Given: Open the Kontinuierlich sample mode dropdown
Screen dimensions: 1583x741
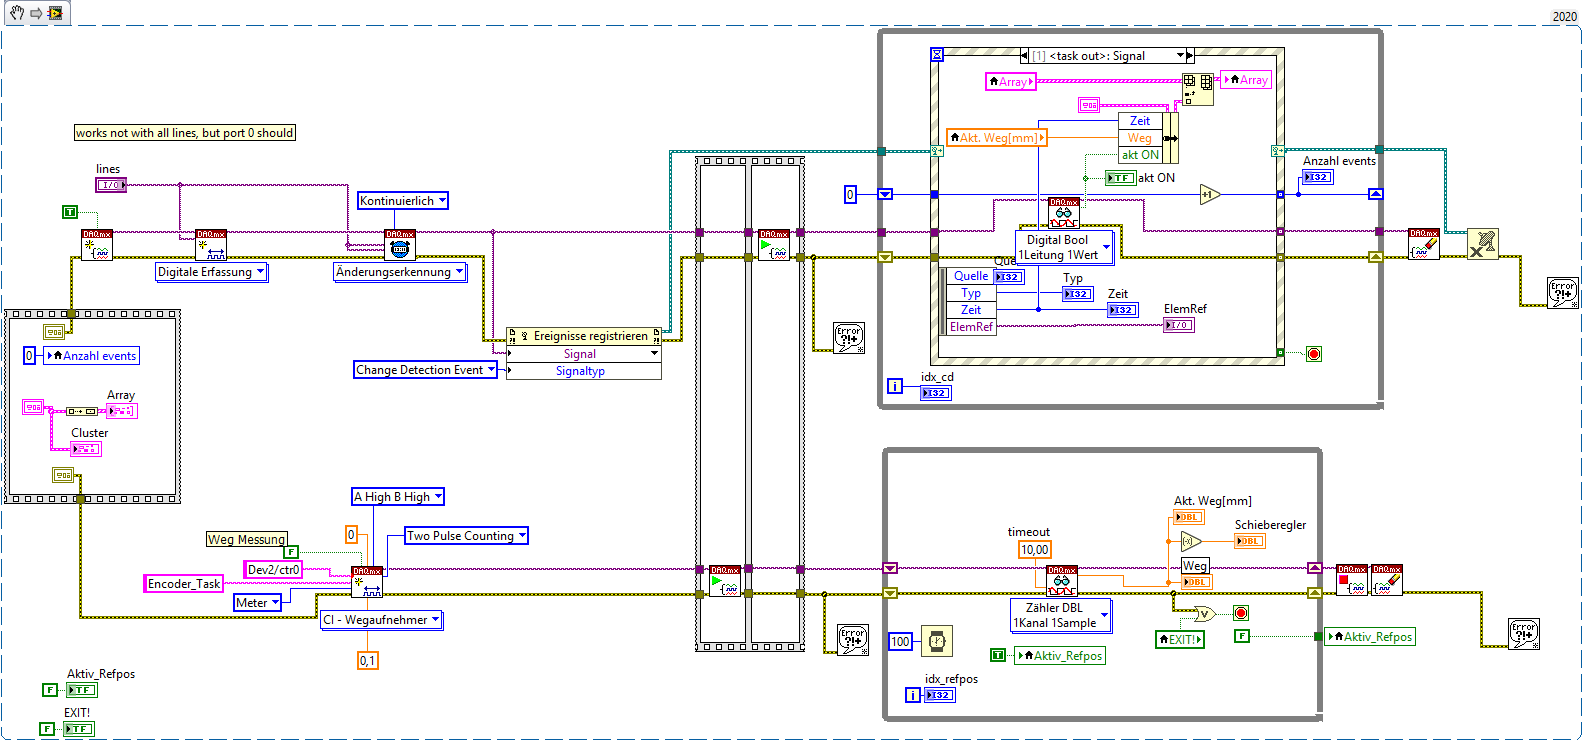Looking at the screenshot, I should (403, 201).
